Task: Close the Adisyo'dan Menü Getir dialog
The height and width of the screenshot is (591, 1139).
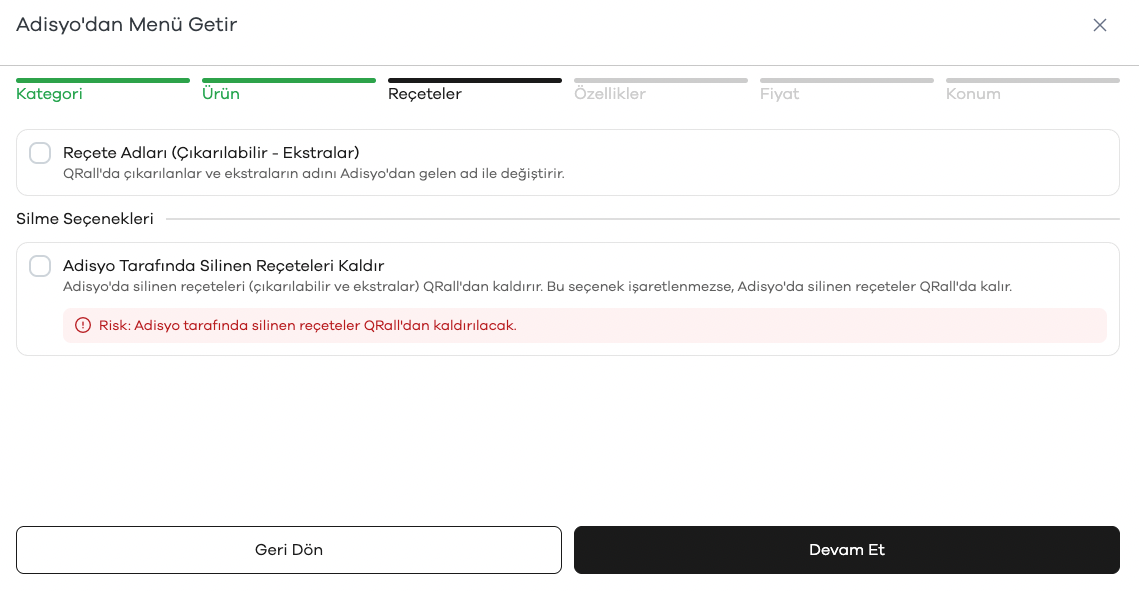Action: (1100, 25)
